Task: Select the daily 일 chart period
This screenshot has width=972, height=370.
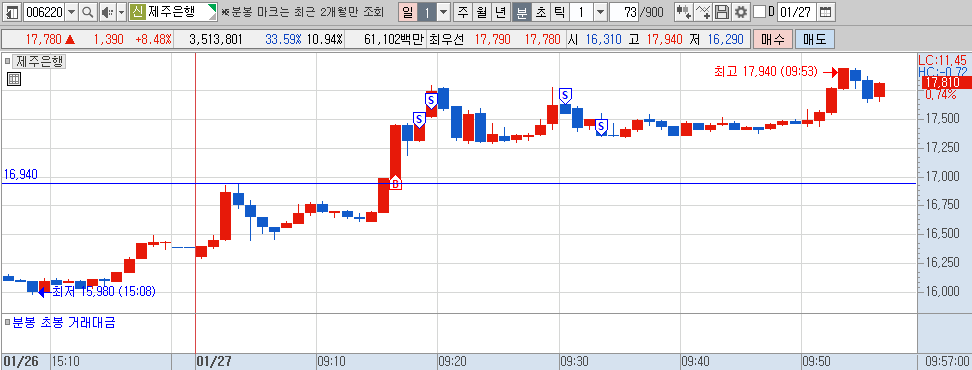Action: (407, 11)
